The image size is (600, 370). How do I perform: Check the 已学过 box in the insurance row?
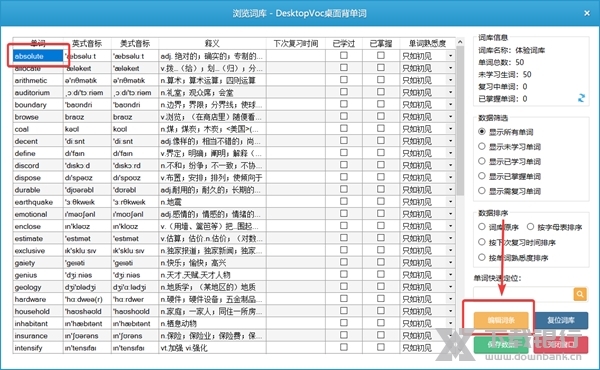[x=344, y=335]
